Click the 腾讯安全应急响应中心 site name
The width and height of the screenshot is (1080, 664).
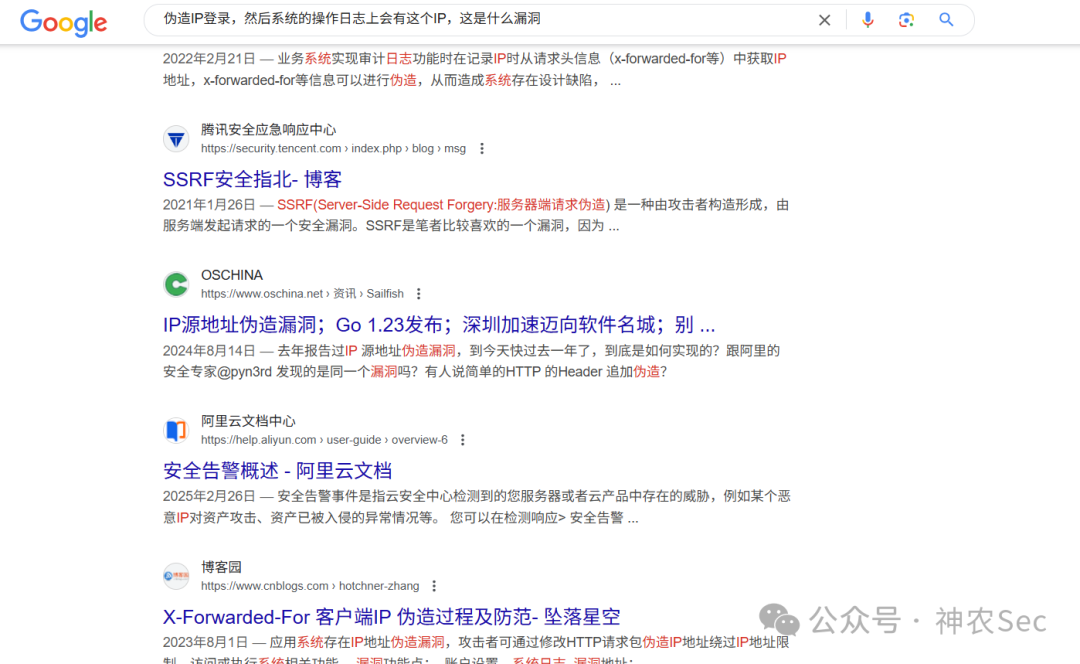[x=269, y=129]
